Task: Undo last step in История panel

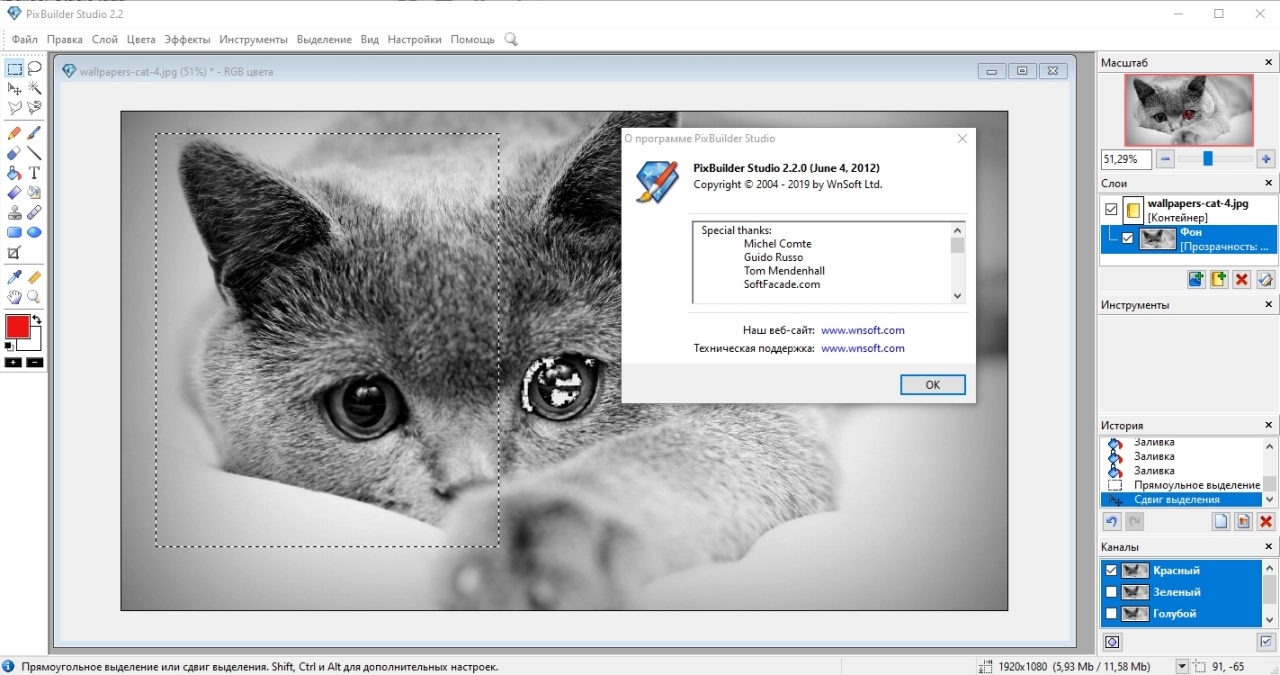Action: [x=1111, y=522]
